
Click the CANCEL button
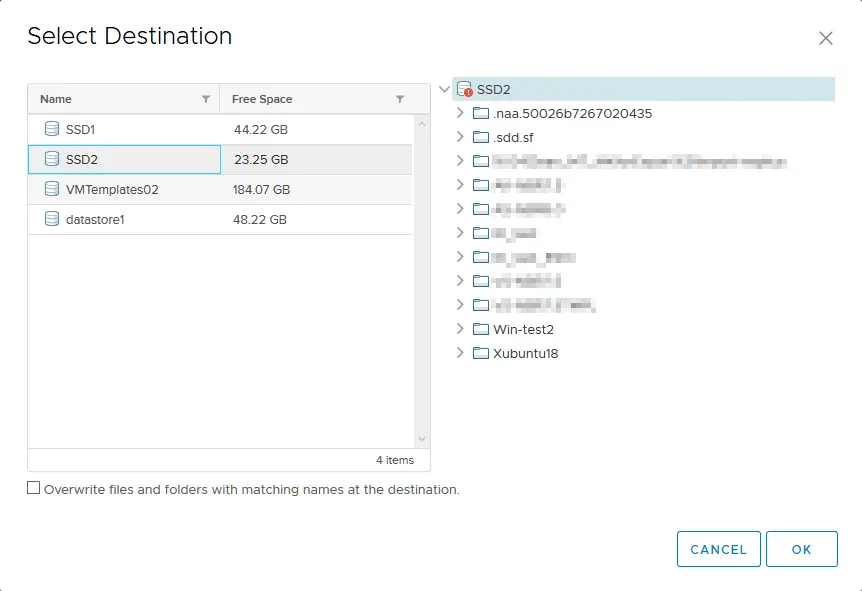tap(719, 549)
